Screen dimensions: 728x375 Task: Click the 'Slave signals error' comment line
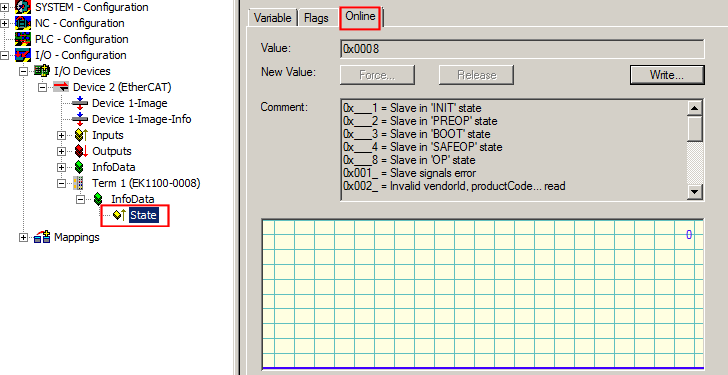point(410,173)
